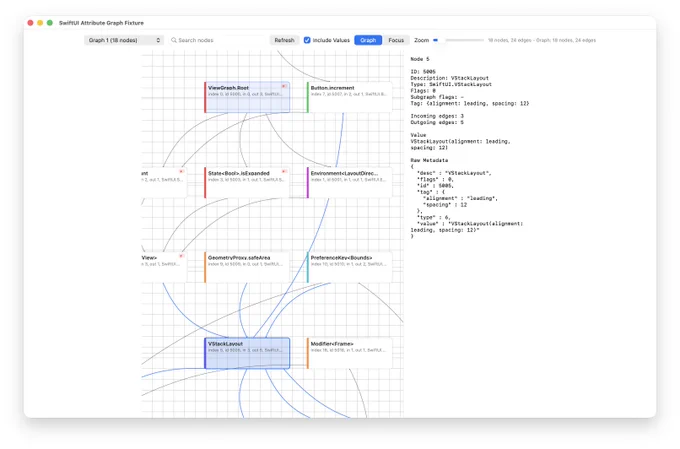The height and width of the screenshot is (449, 680).
Task: Click the Zoom label
Action: click(422, 40)
